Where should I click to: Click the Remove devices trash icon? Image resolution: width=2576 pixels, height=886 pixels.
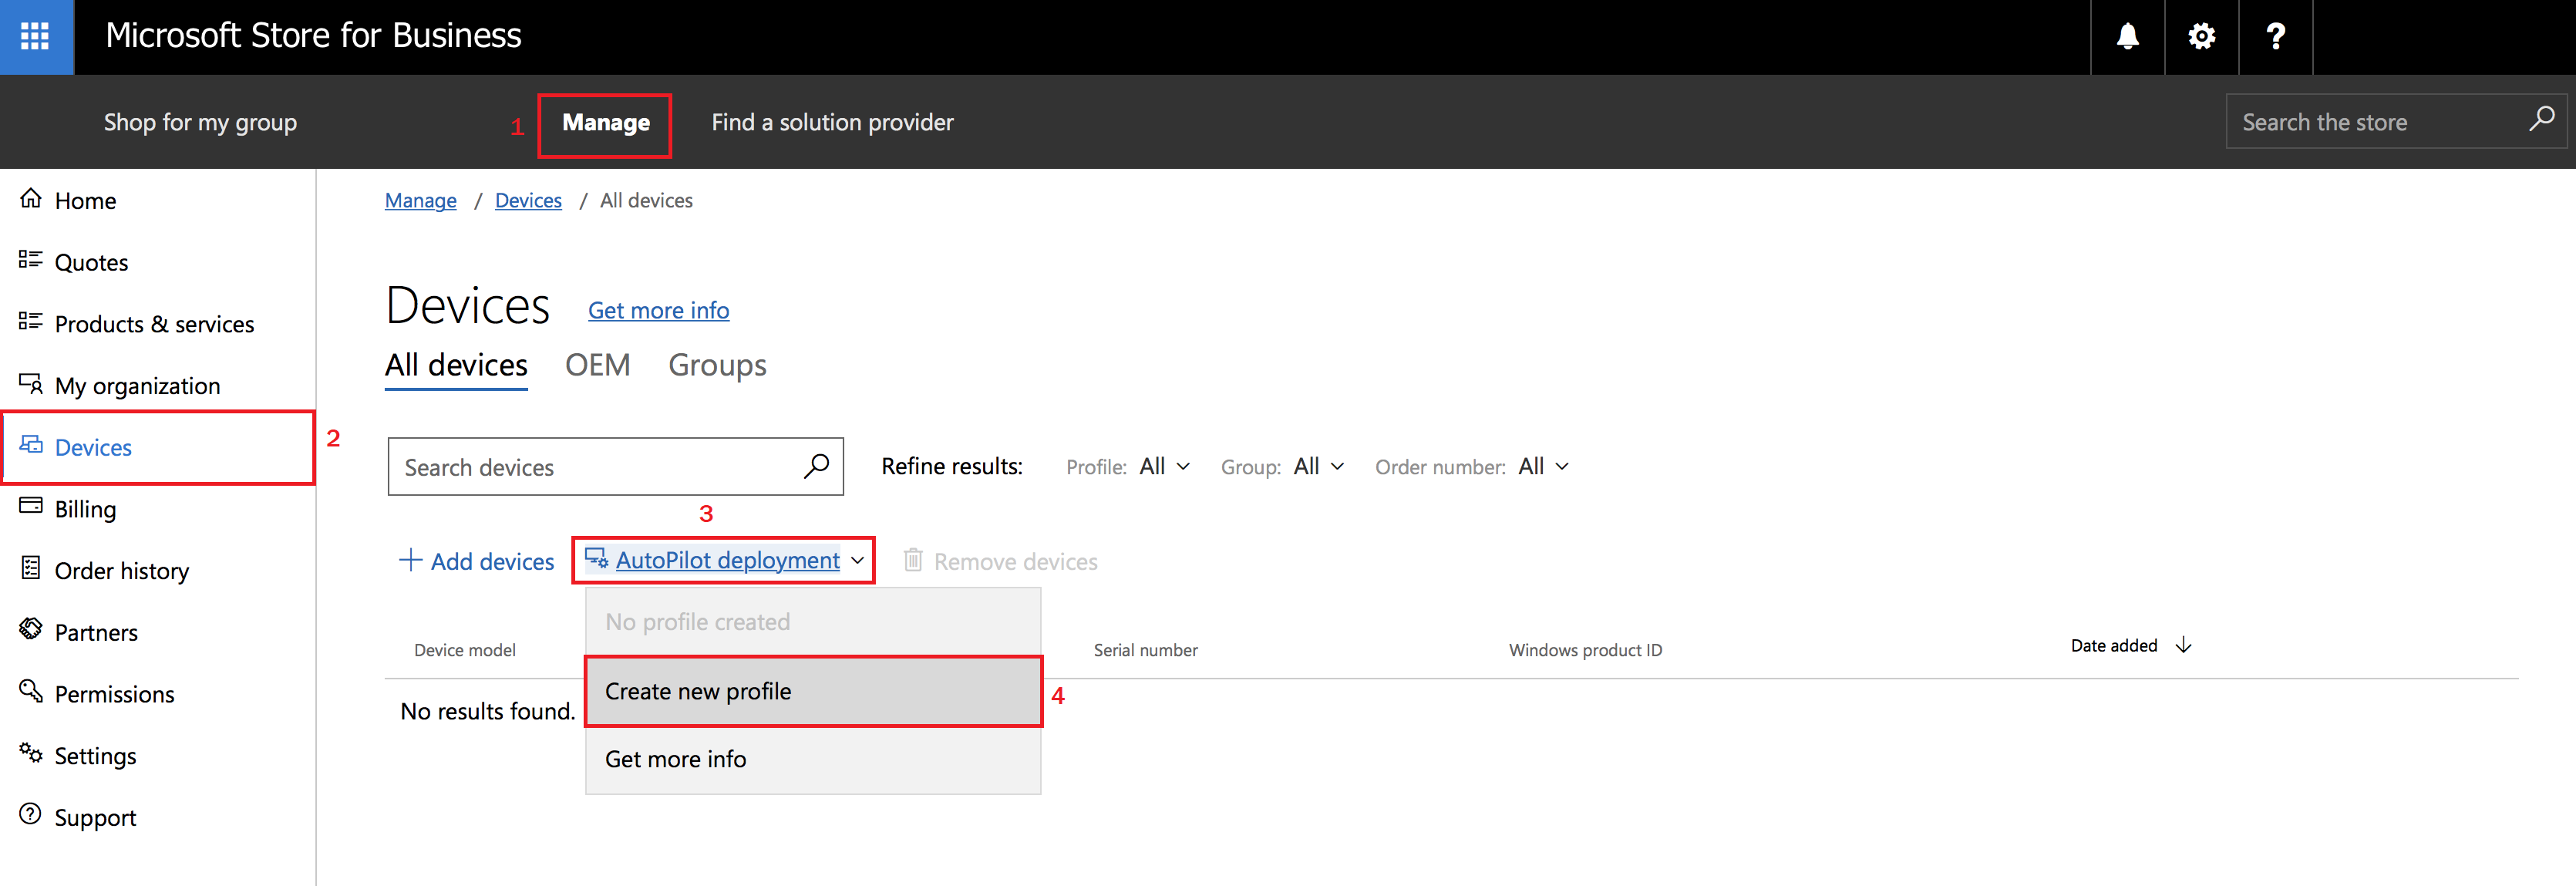pyautogui.click(x=913, y=560)
